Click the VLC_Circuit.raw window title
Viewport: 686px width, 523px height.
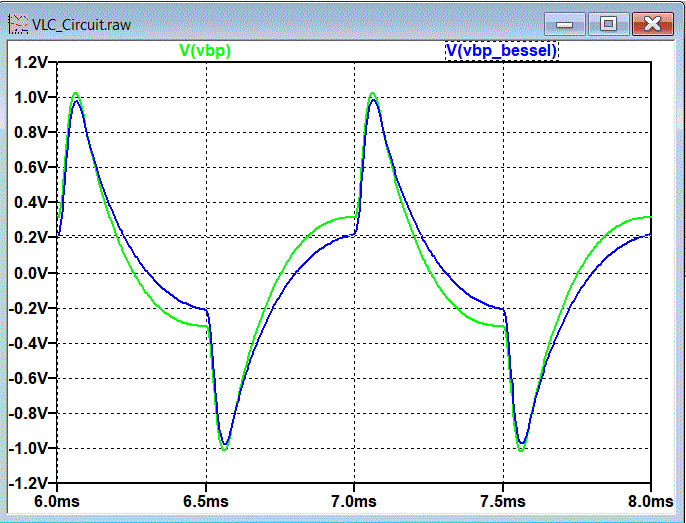(81, 25)
